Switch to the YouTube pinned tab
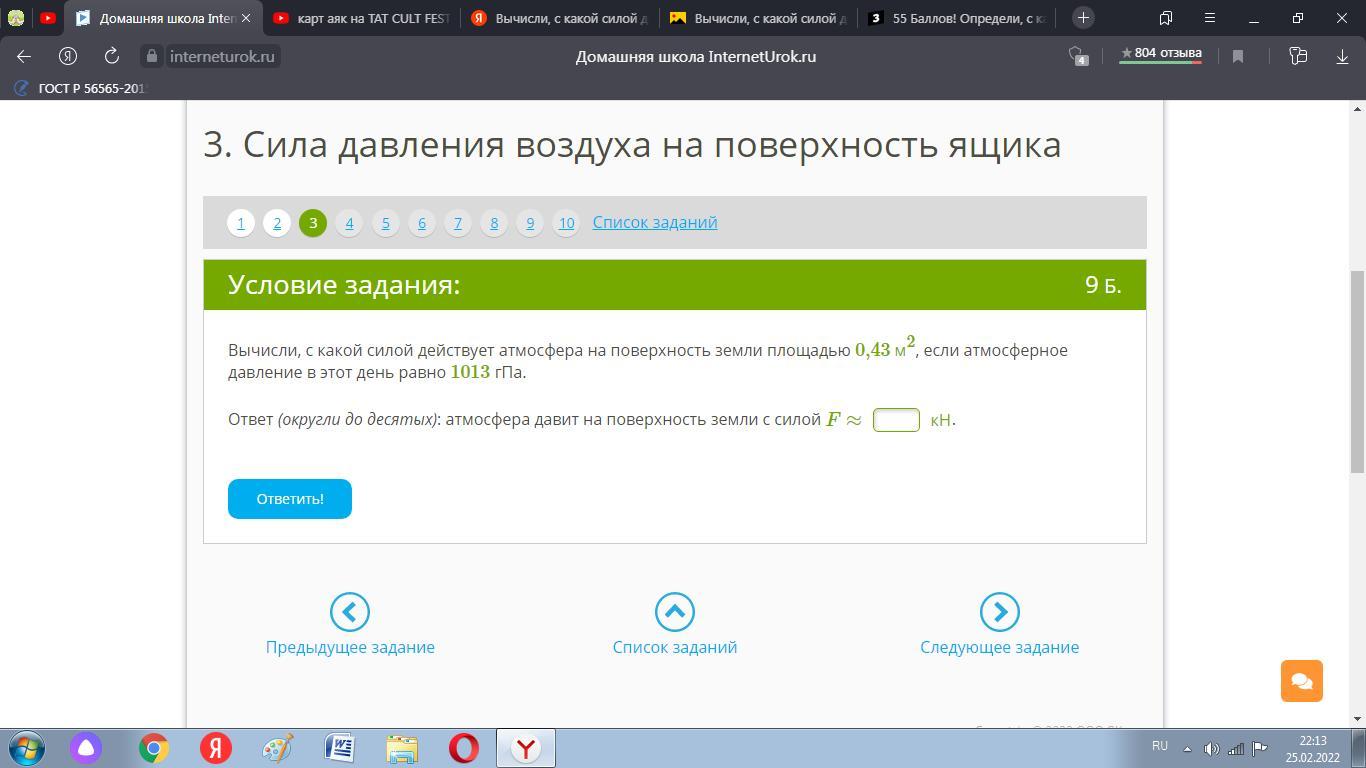1366x768 pixels. (x=47, y=18)
